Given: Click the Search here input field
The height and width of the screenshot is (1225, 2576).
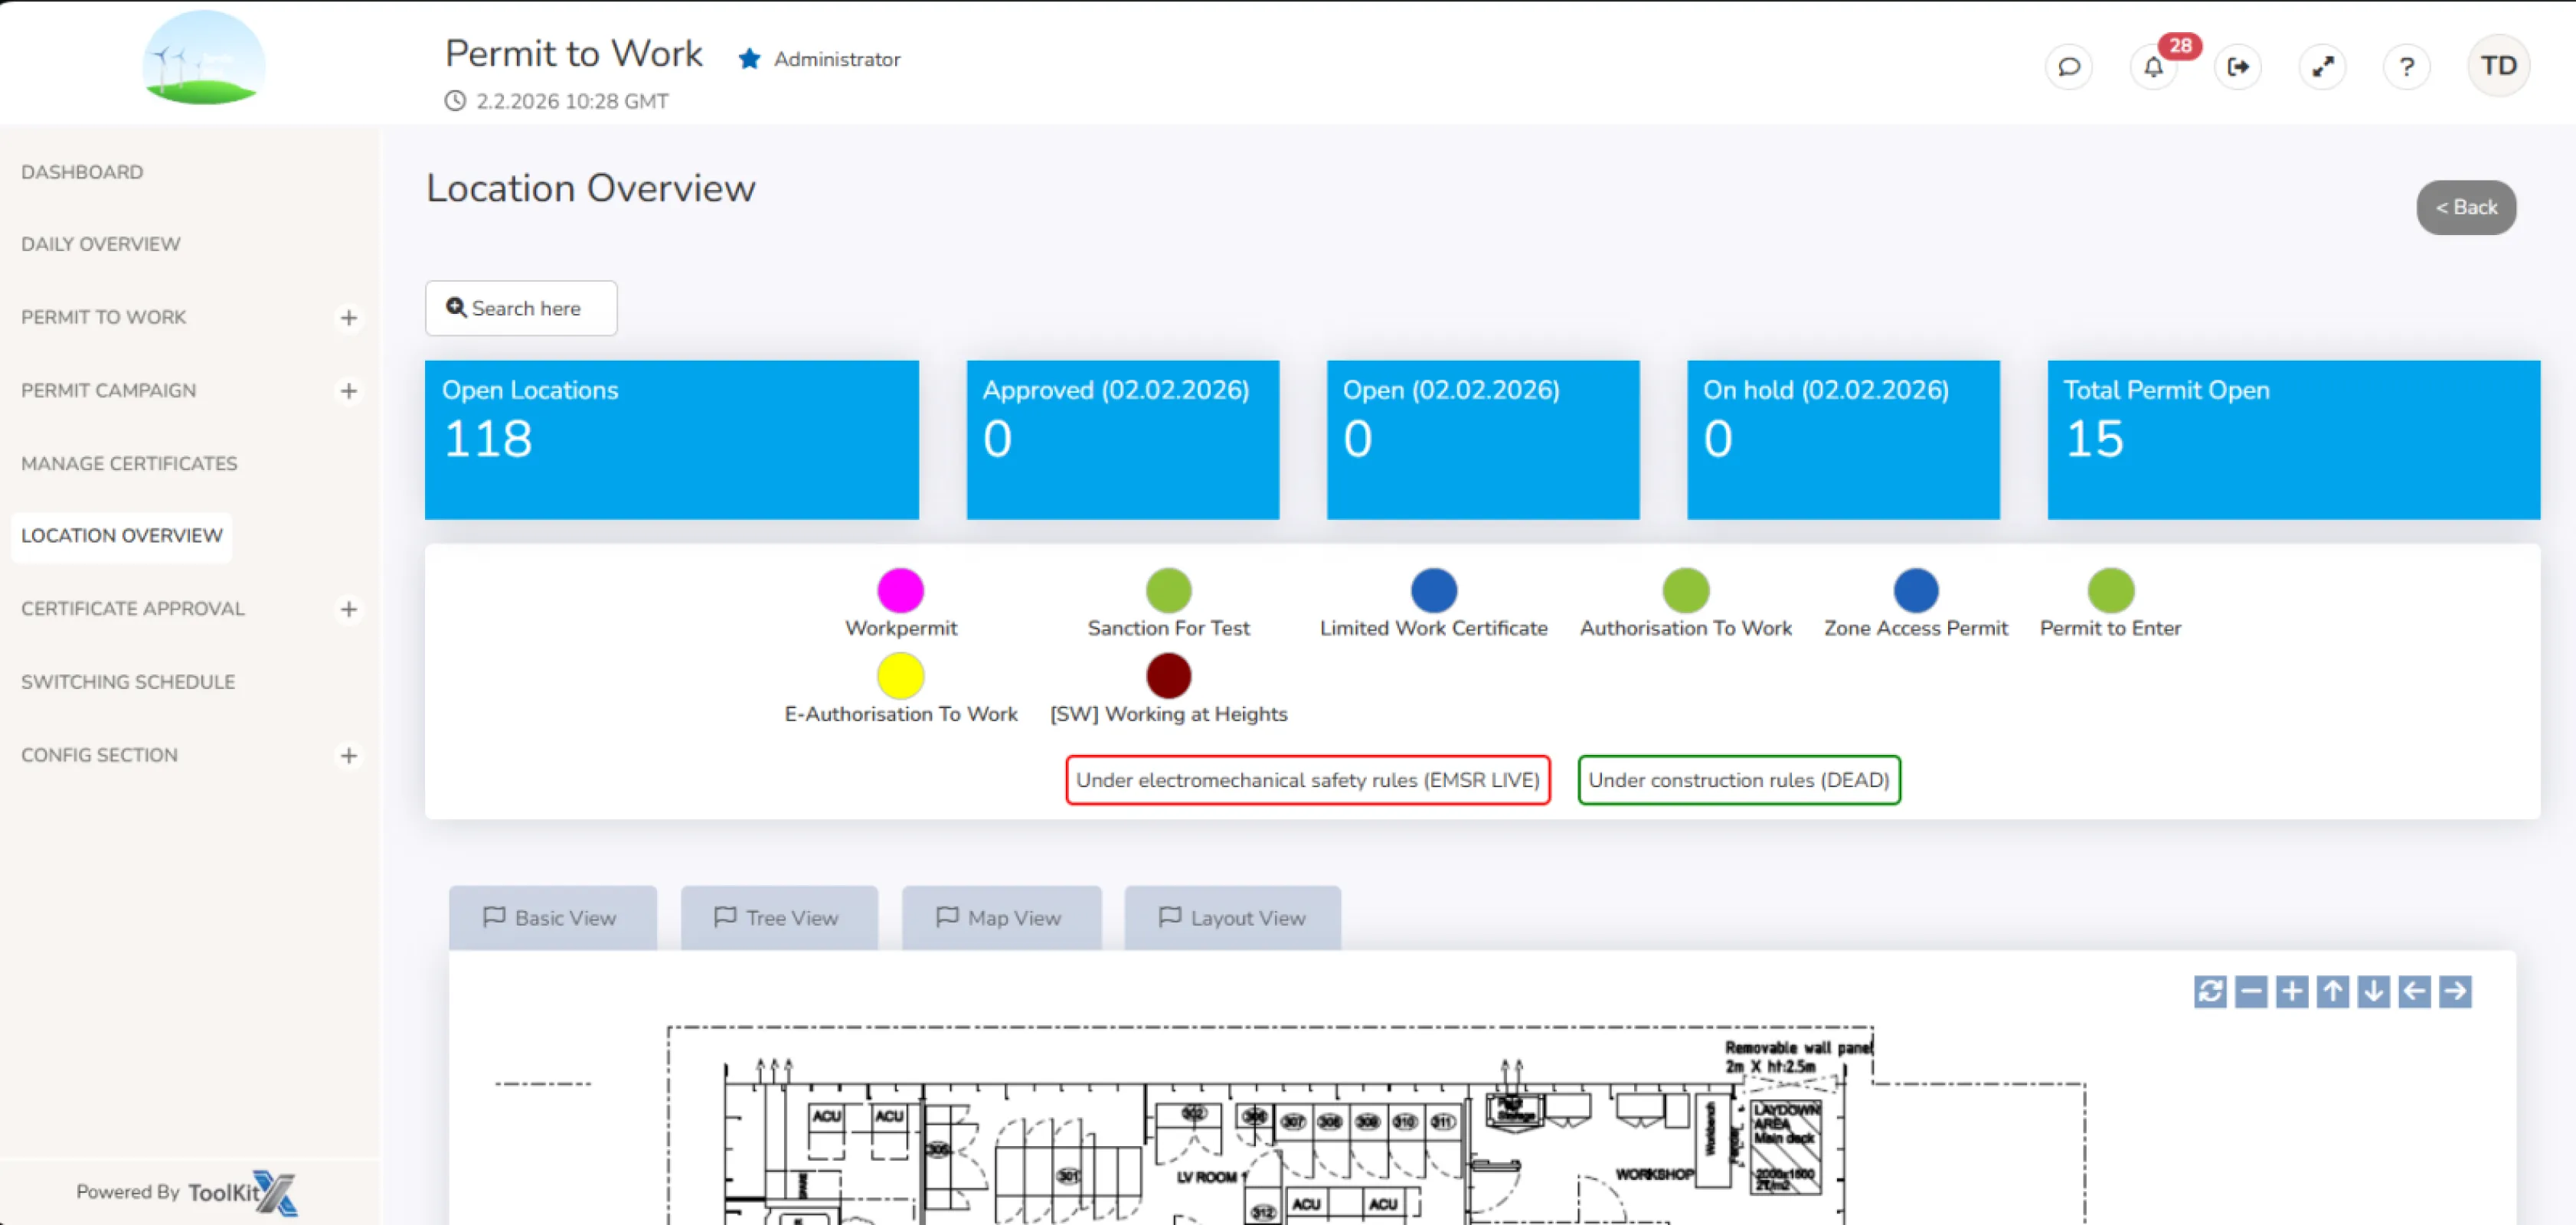Looking at the screenshot, I should (x=520, y=308).
